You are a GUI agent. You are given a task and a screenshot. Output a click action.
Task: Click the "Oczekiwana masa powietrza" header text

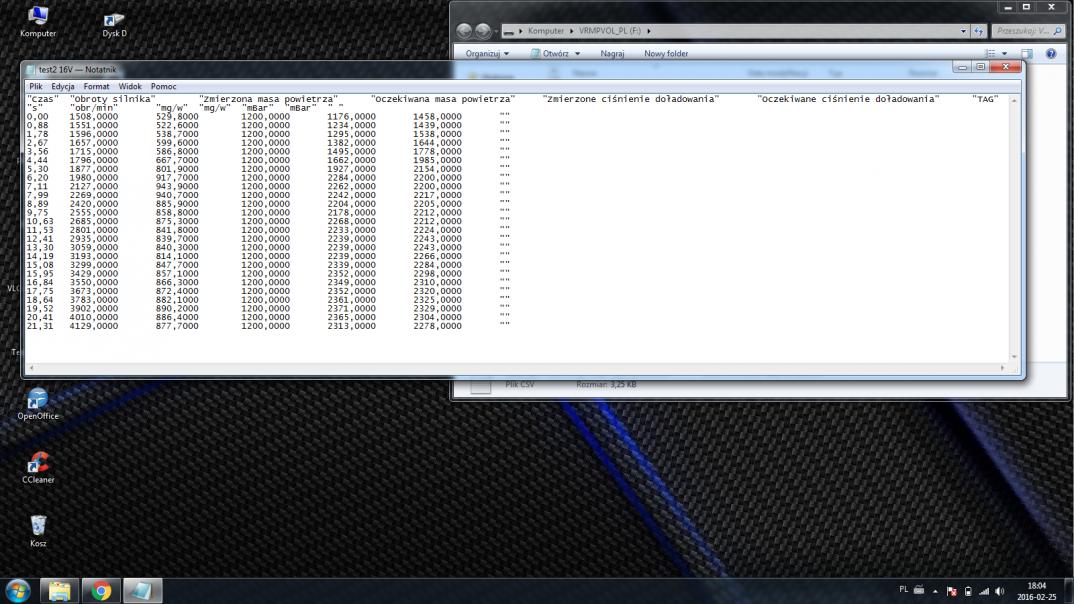pos(442,99)
